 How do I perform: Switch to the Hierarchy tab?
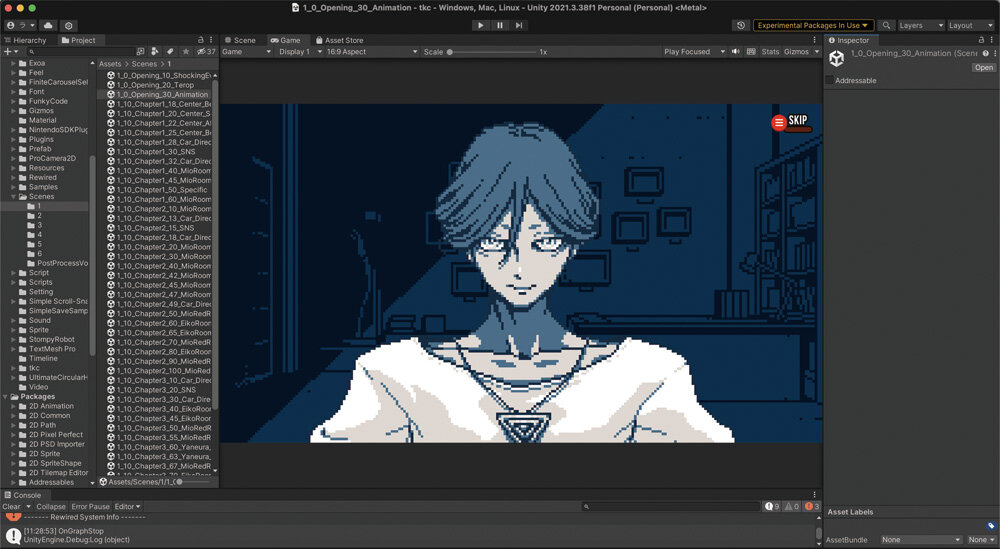(x=26, y=40)
